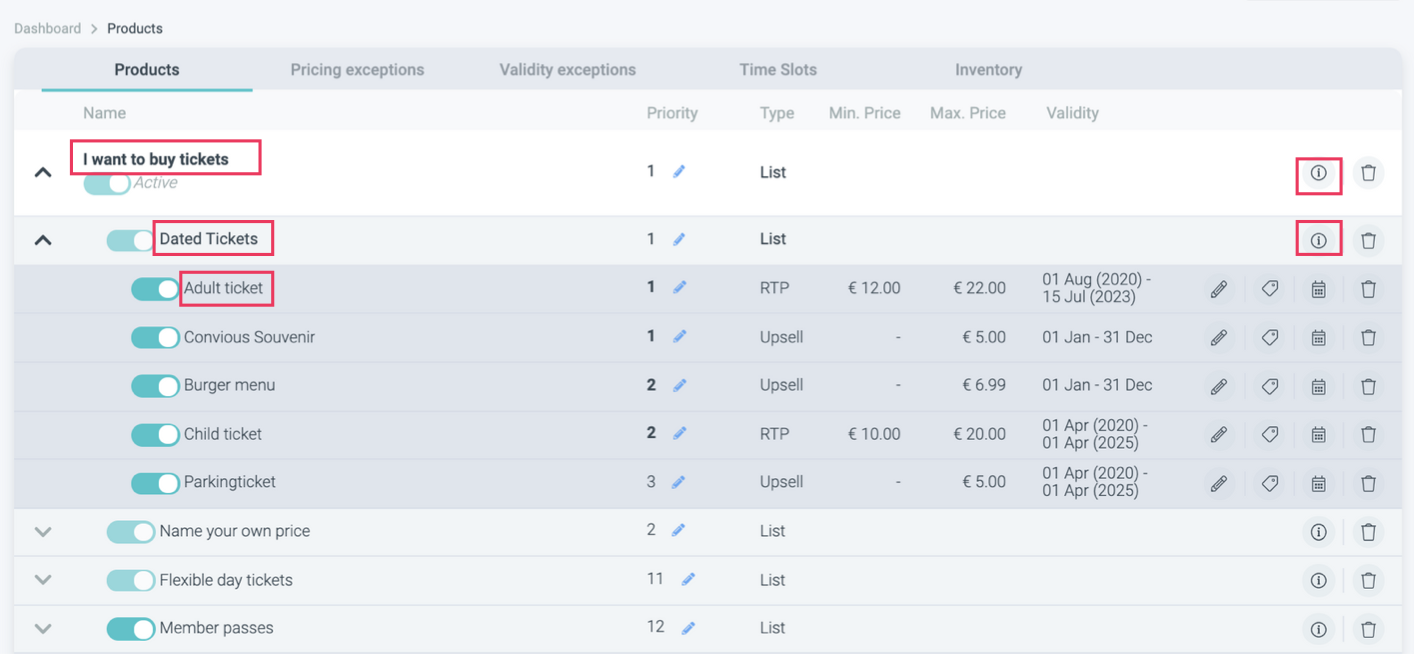
Task: Open the Inventory tab
Action: click(988, 70)
